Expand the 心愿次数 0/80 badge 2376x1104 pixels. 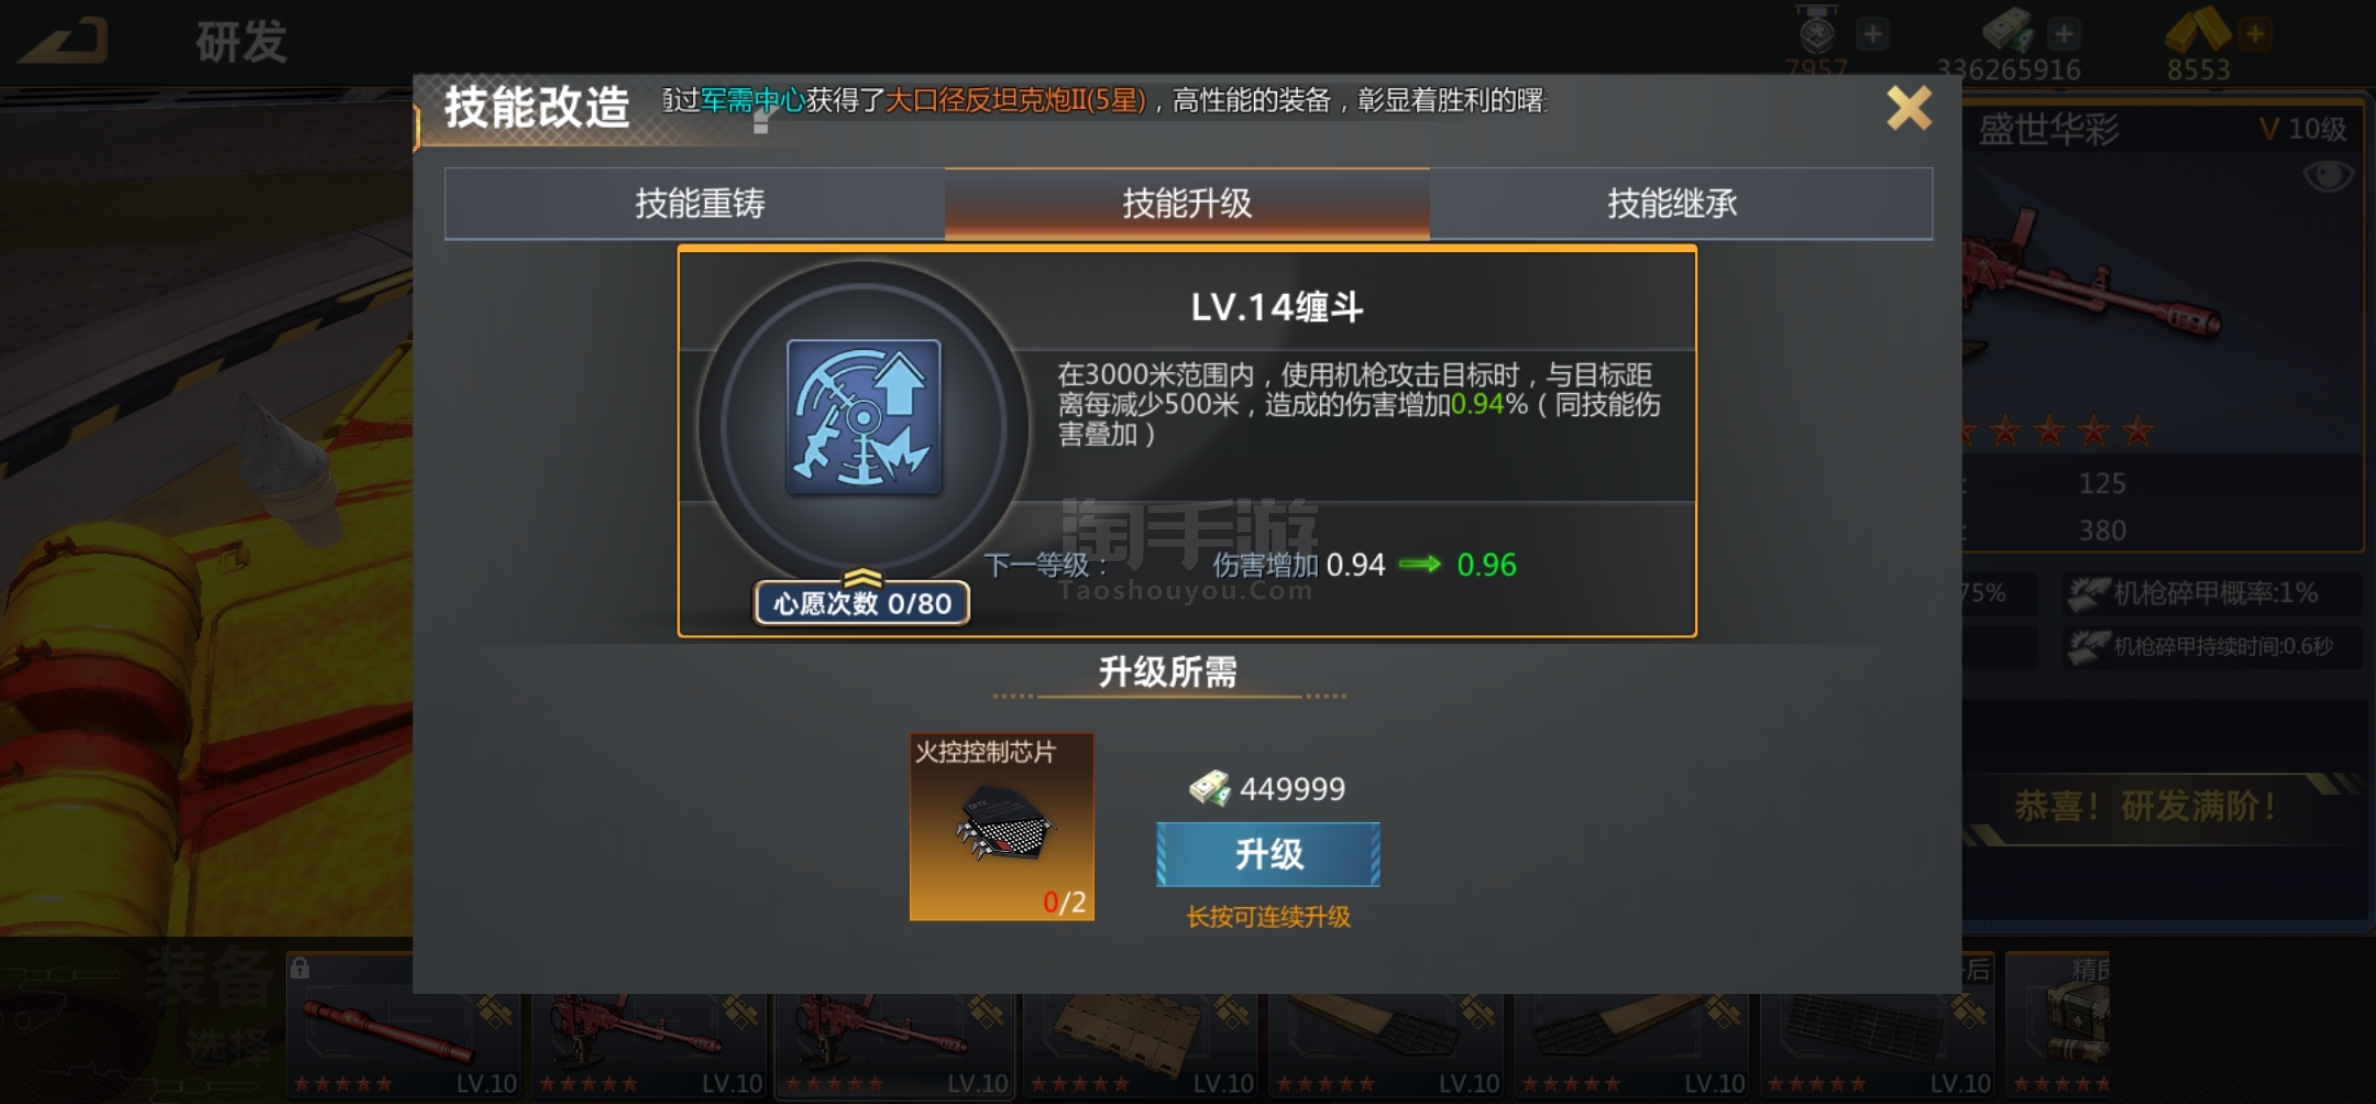click(862, 602)
